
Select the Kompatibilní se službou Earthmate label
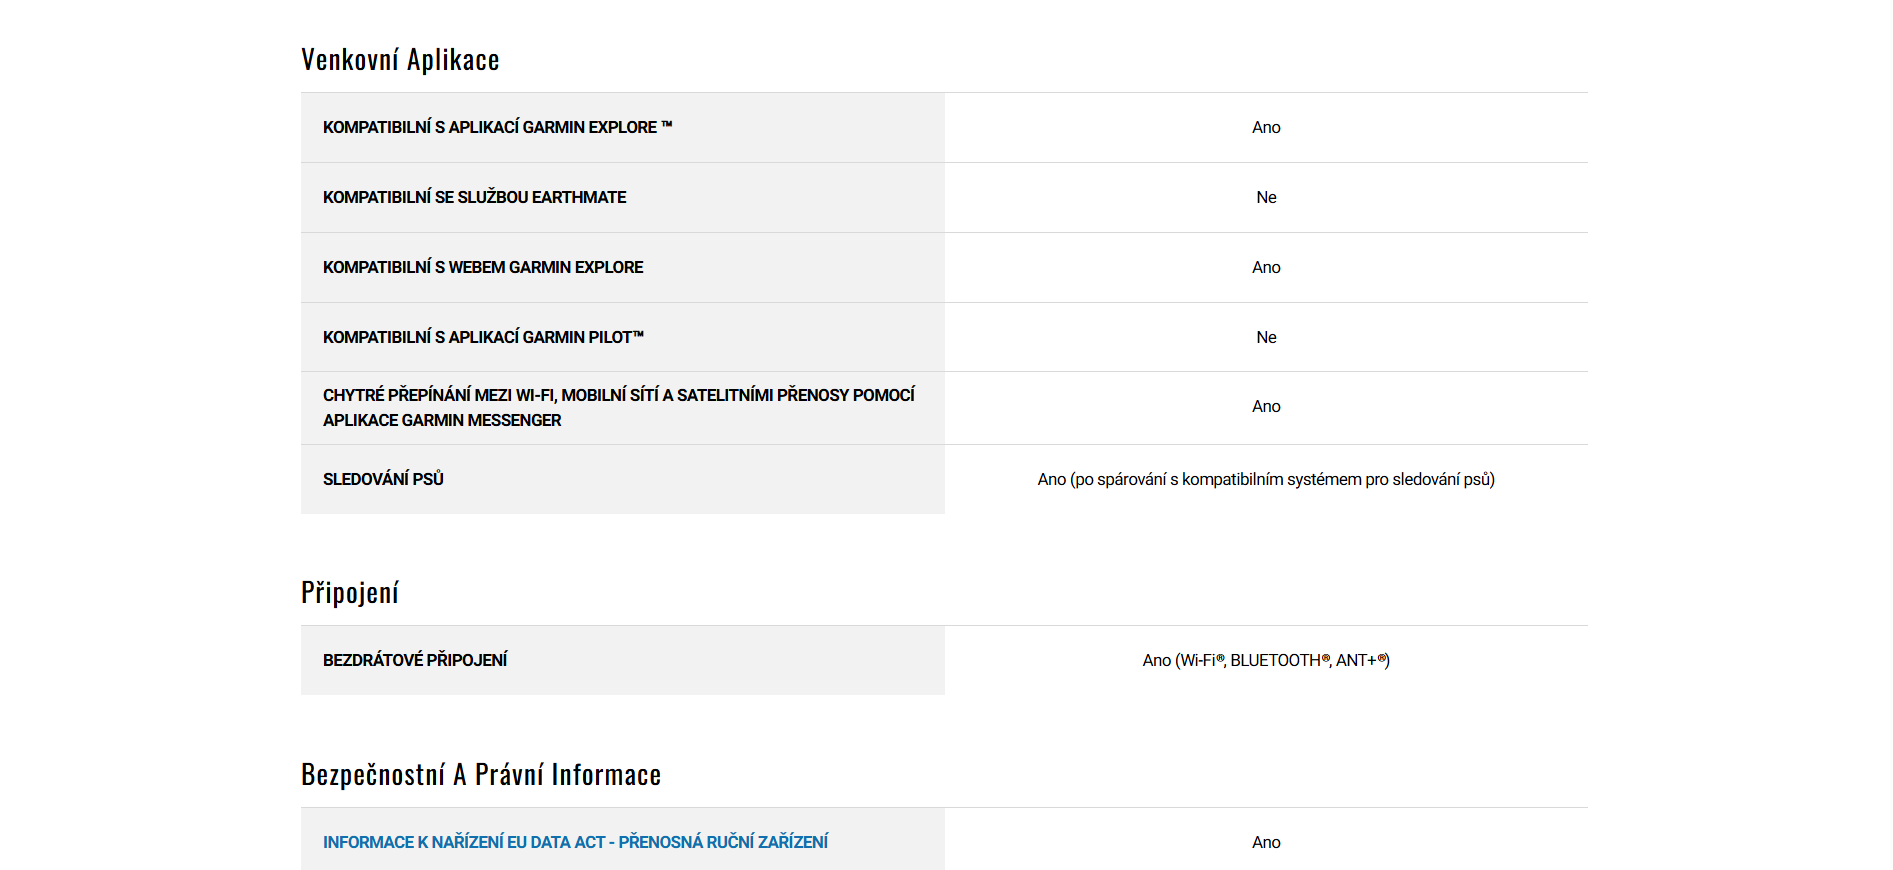(474, 198)
